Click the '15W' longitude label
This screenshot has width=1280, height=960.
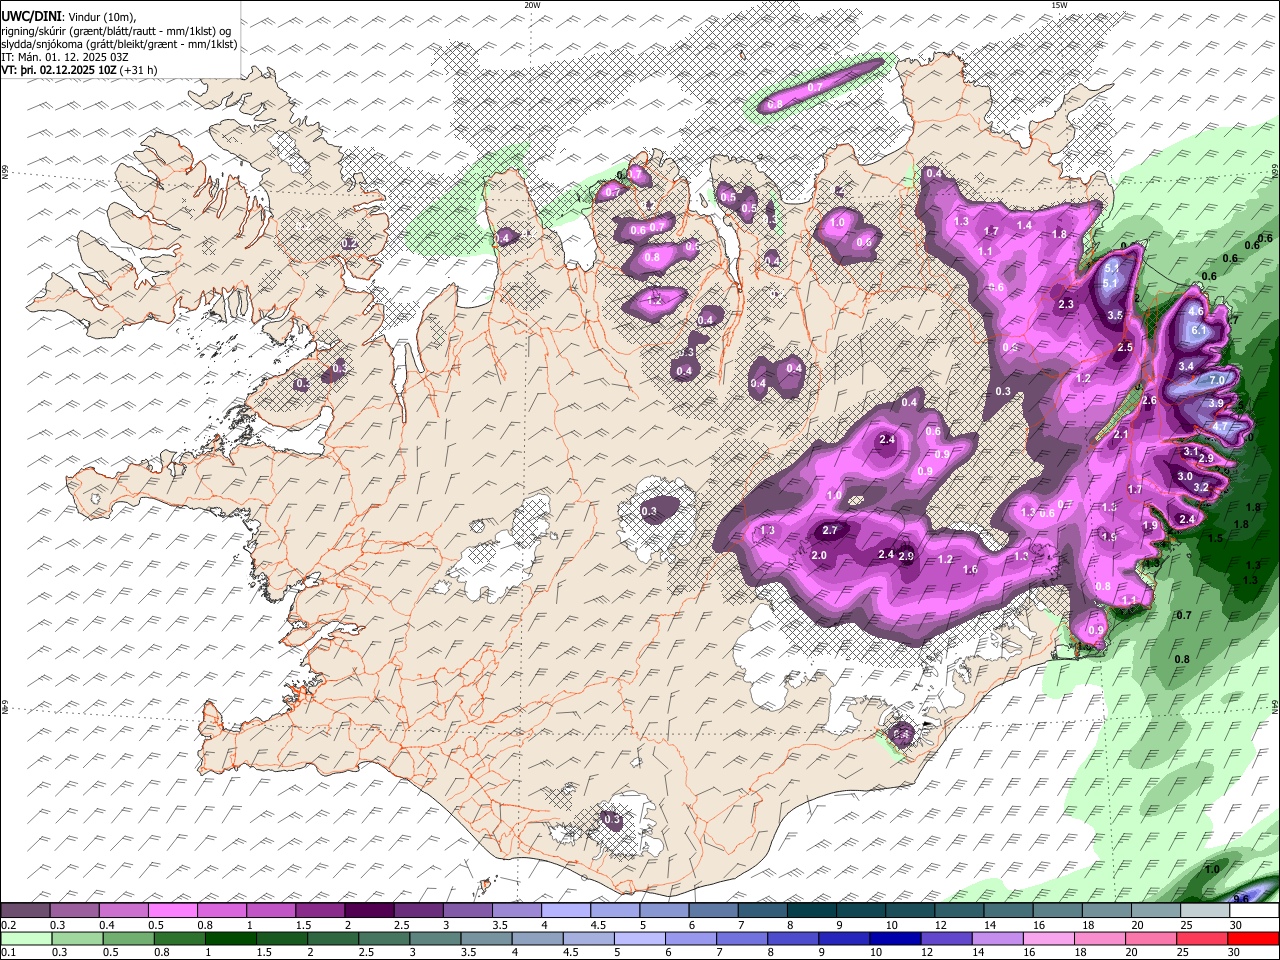point(1059,5)
